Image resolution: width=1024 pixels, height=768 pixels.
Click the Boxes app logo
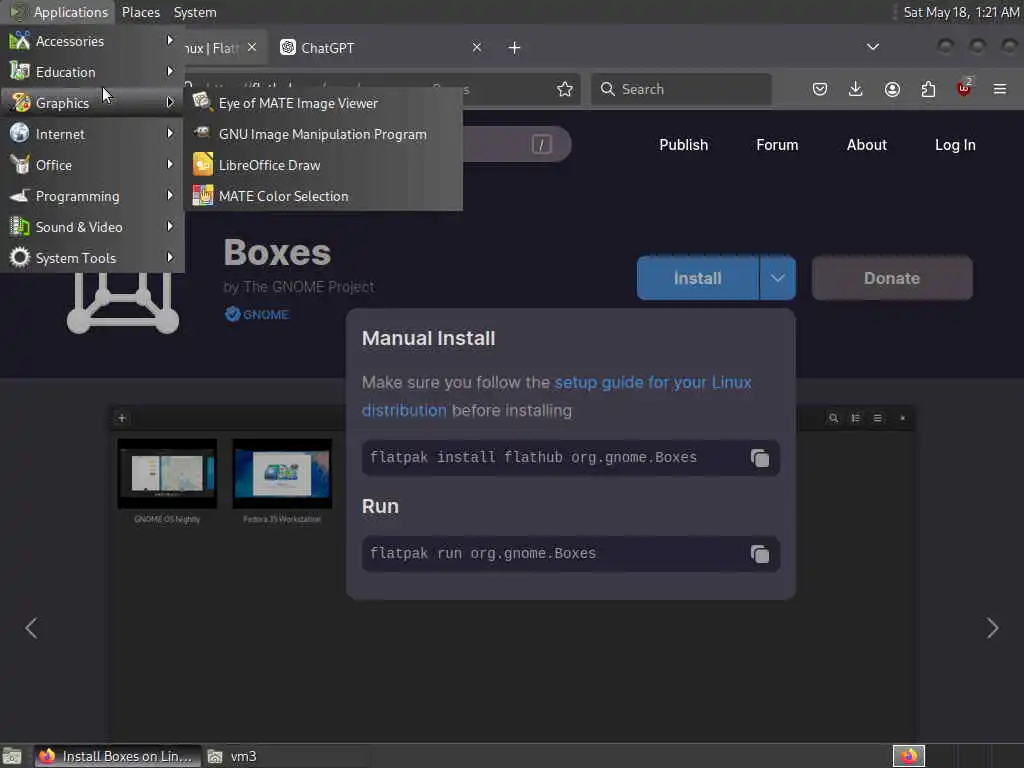pos(123,304)
